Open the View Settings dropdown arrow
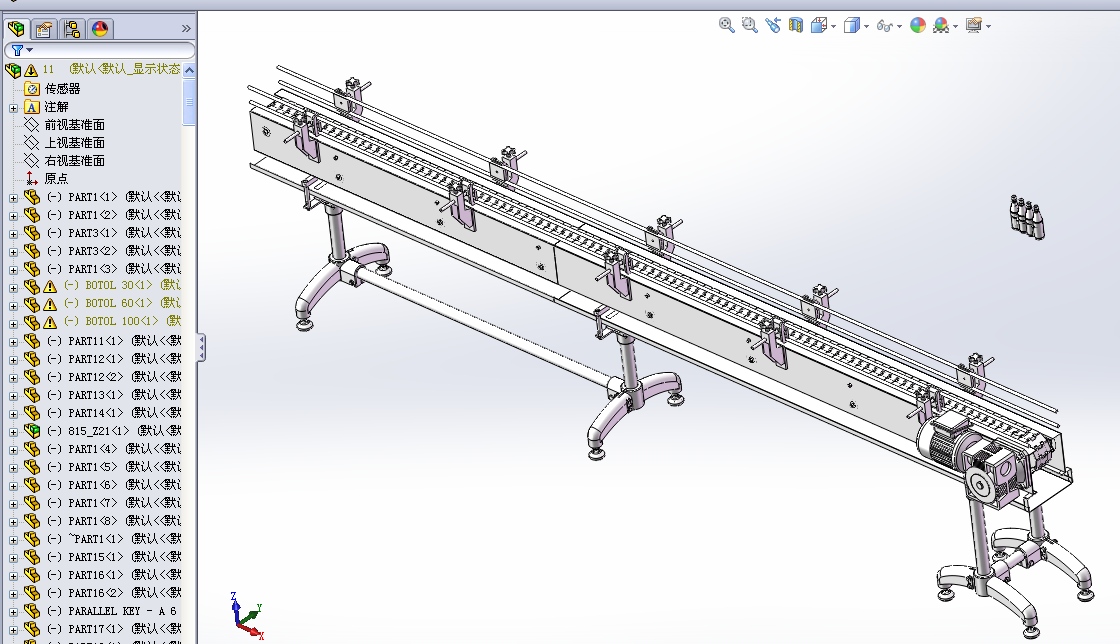The image size is (1120, 644). (989, 26)
